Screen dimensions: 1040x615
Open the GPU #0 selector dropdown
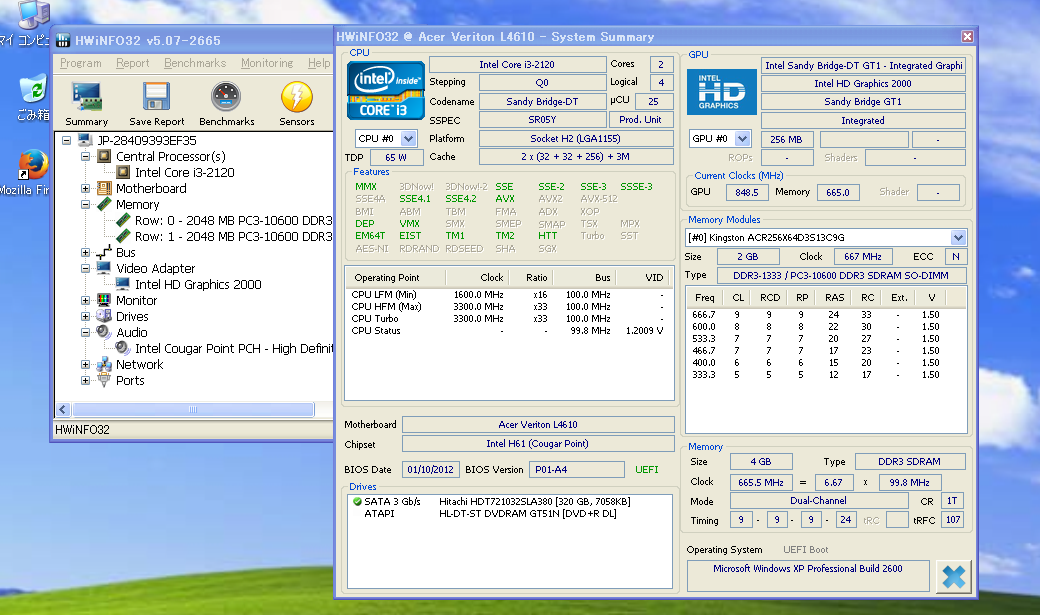743,139
